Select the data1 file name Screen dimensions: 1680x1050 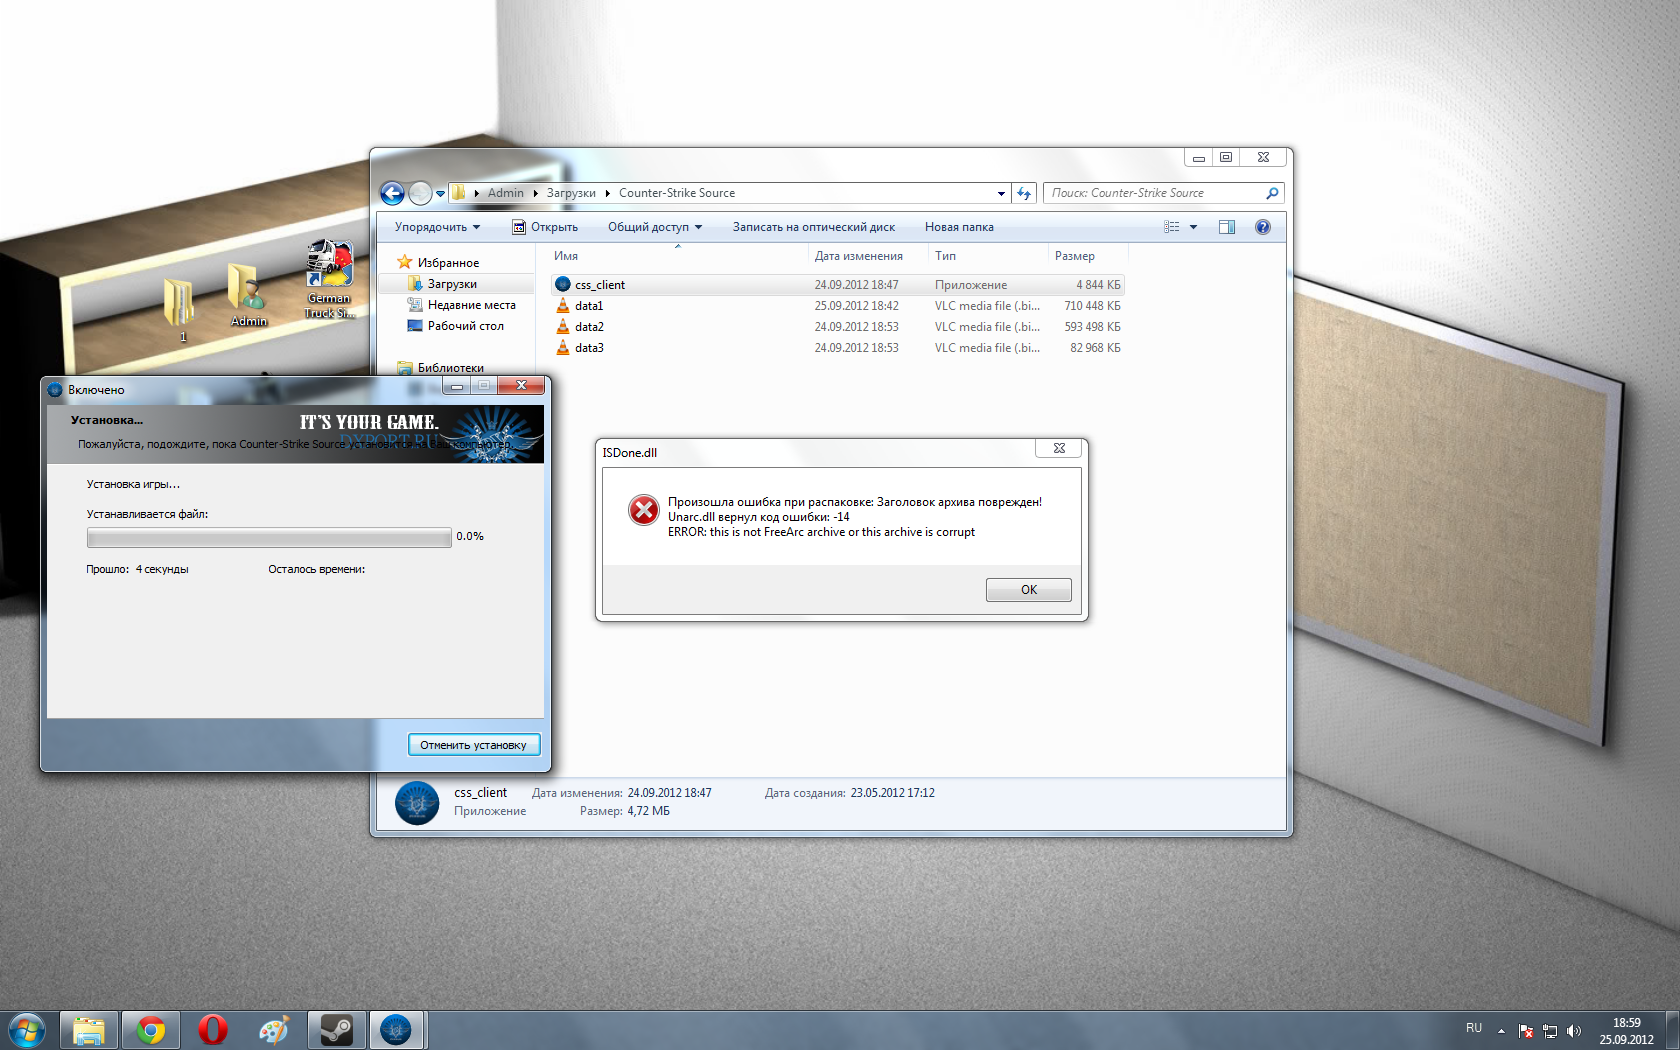pos(589,306)
